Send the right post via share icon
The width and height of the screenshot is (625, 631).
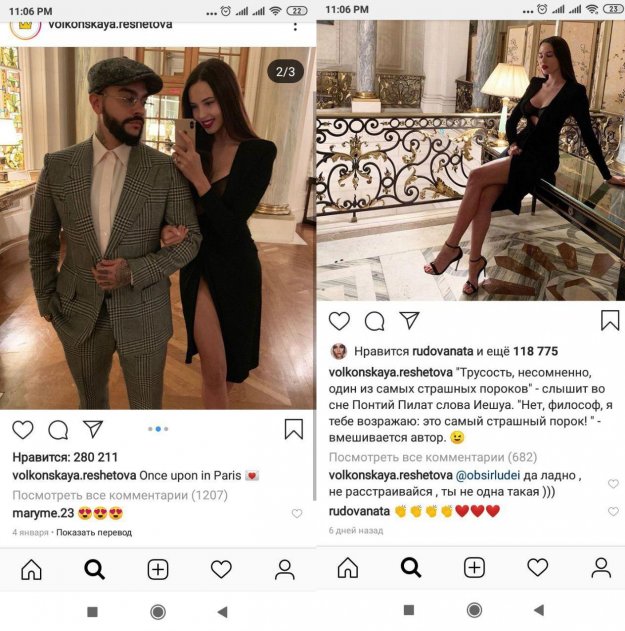409,320
